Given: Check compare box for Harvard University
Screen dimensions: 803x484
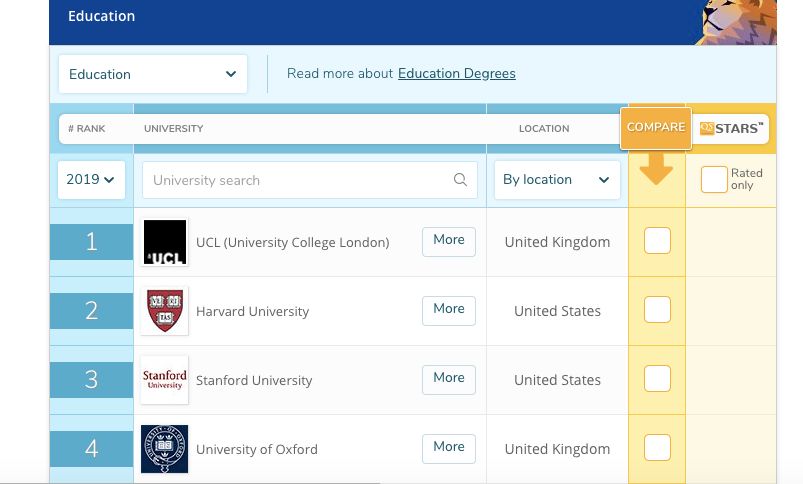Looking at the screenshot, I should [657, 309].
